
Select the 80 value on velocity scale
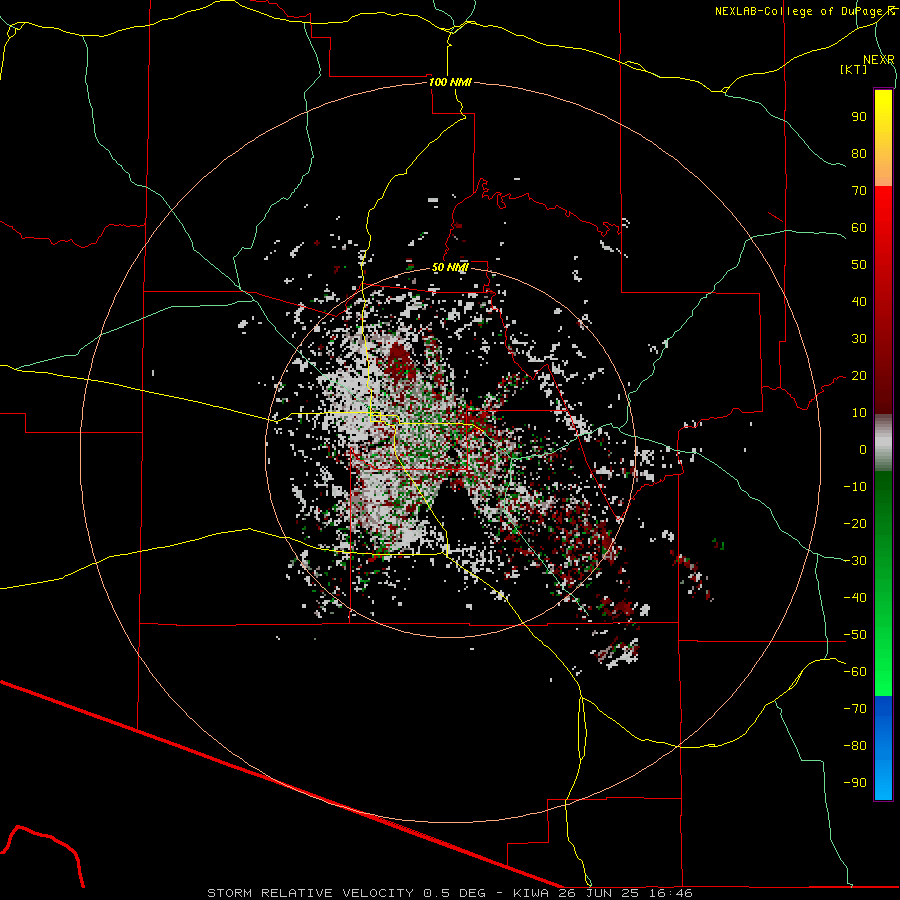[x=859, y=153]
